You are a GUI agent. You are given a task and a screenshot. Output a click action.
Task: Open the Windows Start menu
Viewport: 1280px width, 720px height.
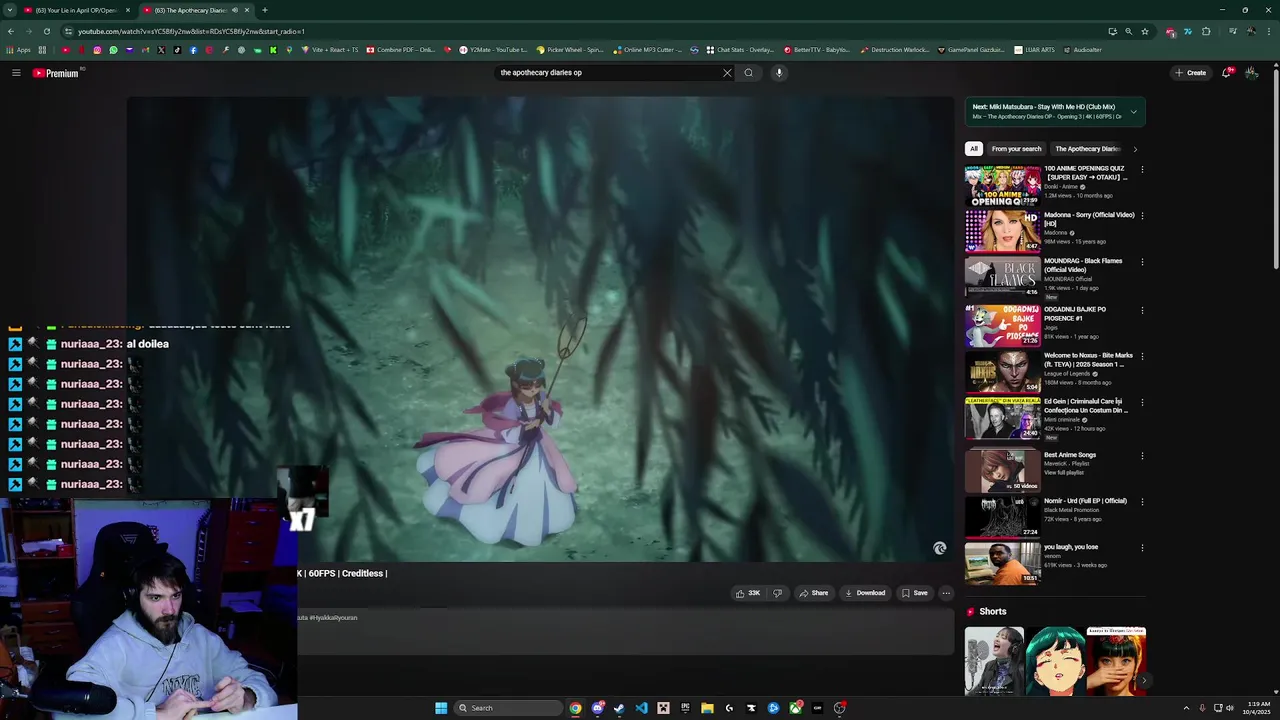[441, 708]
